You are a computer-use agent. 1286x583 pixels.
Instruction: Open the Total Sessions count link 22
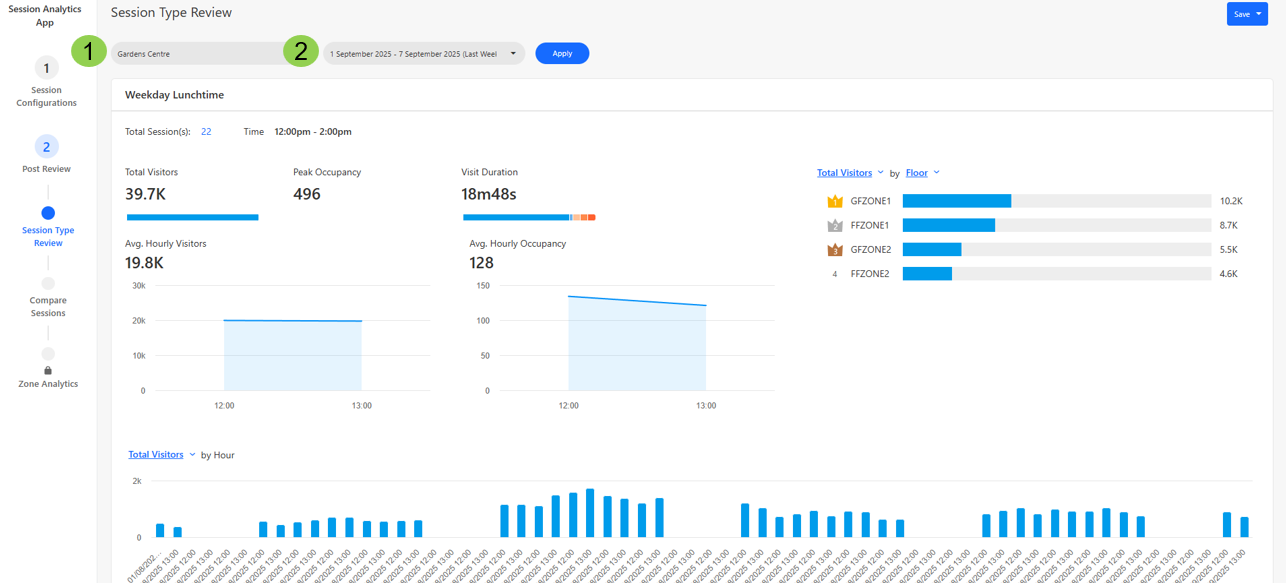coord(206,132)
